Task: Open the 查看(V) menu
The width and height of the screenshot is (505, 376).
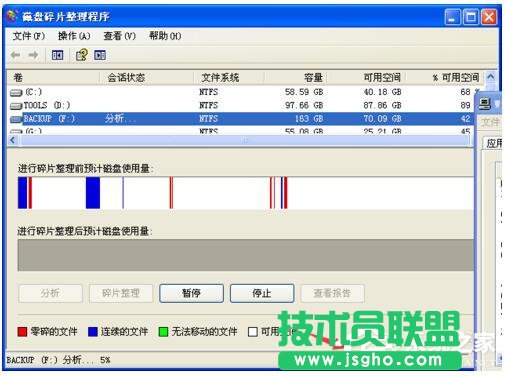Action: tap(120, 36)
